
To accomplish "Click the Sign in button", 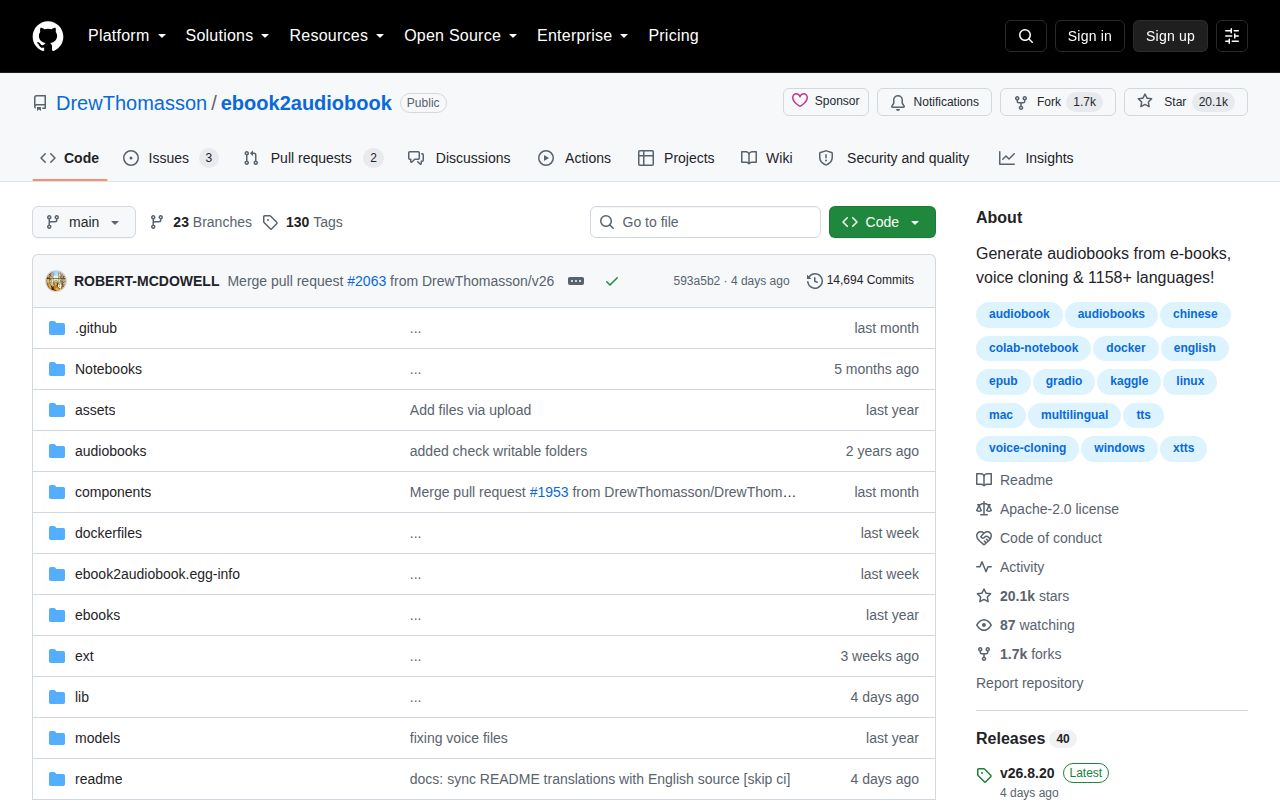I will (1089, 36).
